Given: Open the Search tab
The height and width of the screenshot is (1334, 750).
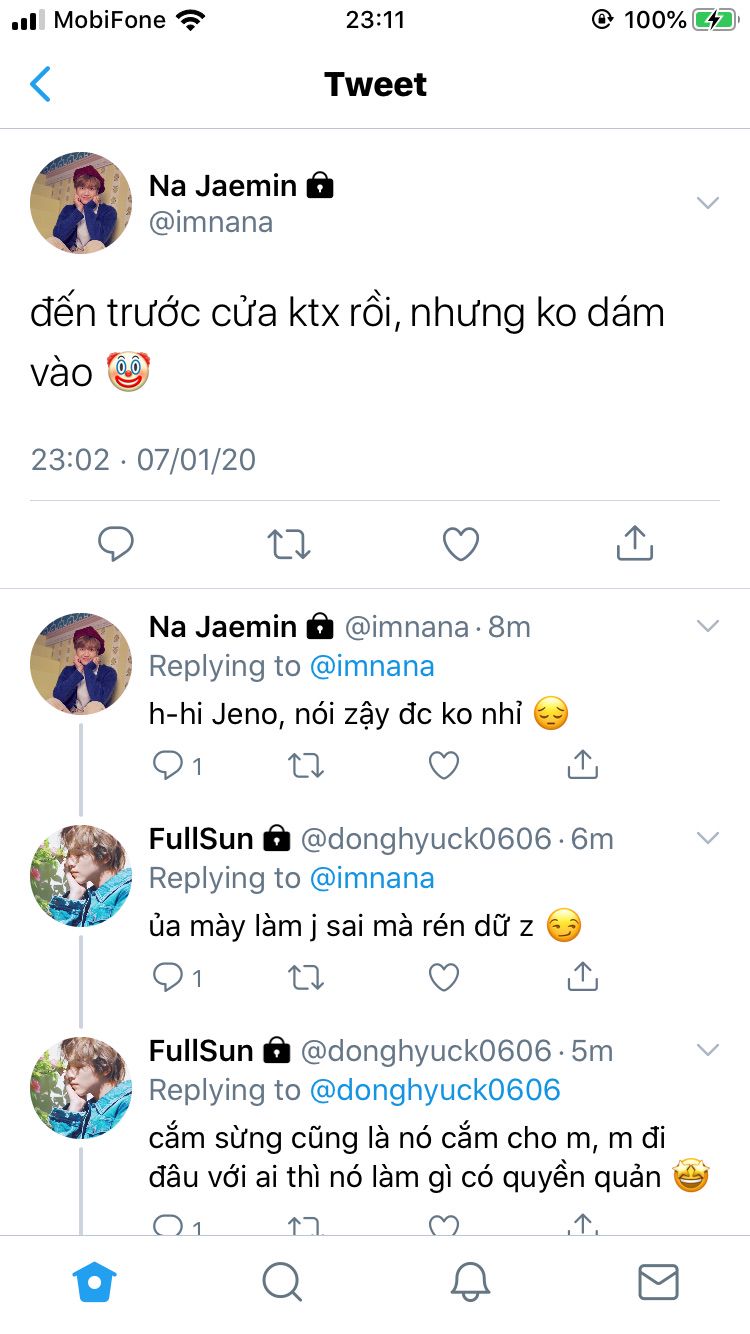Looking at the screenshot, I should [x=282, y=1281].
